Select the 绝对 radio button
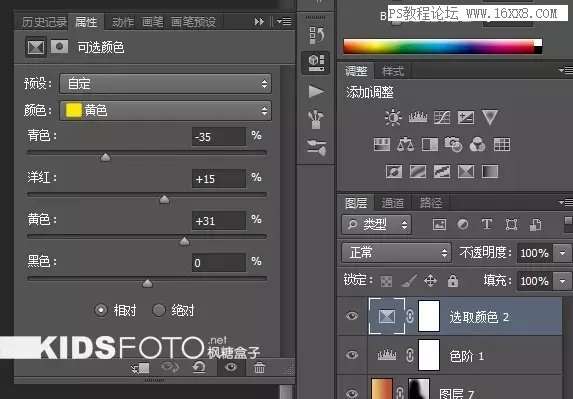This screenshot has height=399, width=573. coord(159,310)
